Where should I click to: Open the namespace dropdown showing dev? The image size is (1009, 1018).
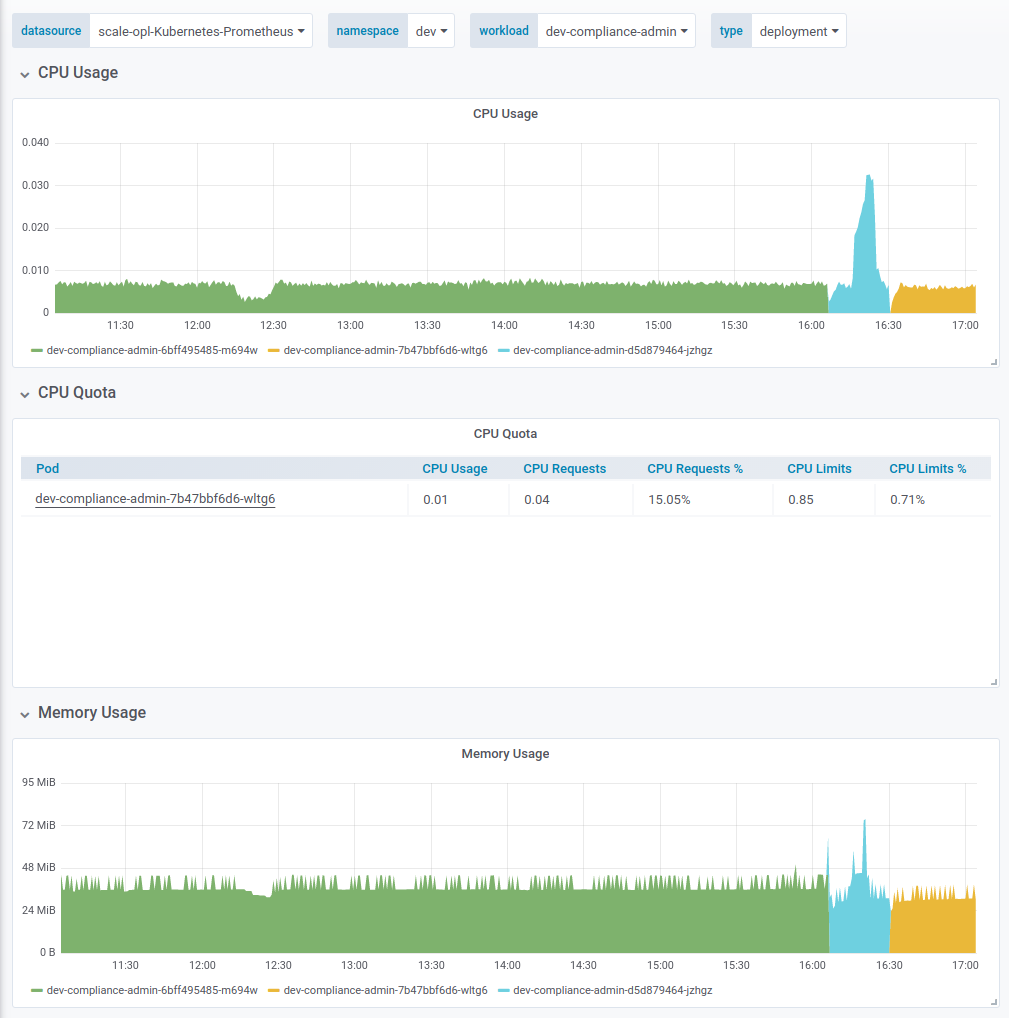[x=431, y=31]
